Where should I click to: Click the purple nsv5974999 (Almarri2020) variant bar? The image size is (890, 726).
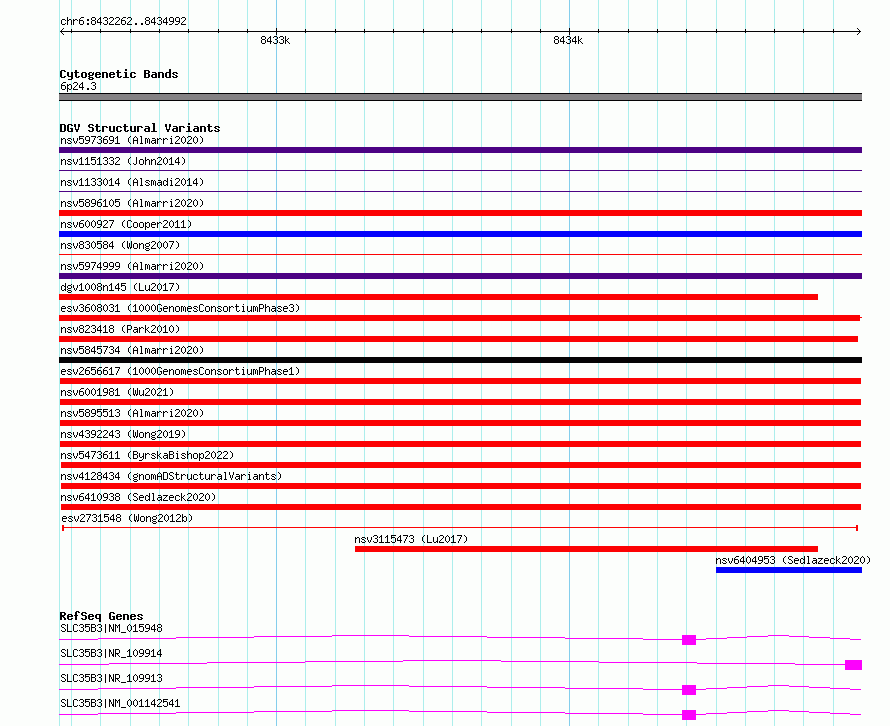[460, 276]
